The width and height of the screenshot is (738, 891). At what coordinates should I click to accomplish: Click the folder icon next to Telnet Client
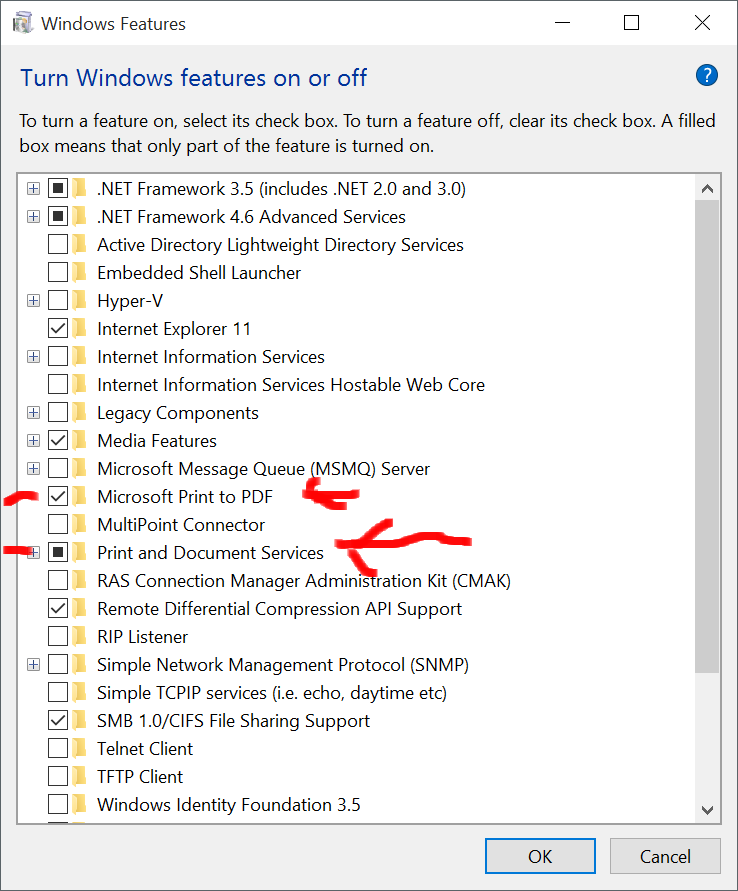click(80, 748)
